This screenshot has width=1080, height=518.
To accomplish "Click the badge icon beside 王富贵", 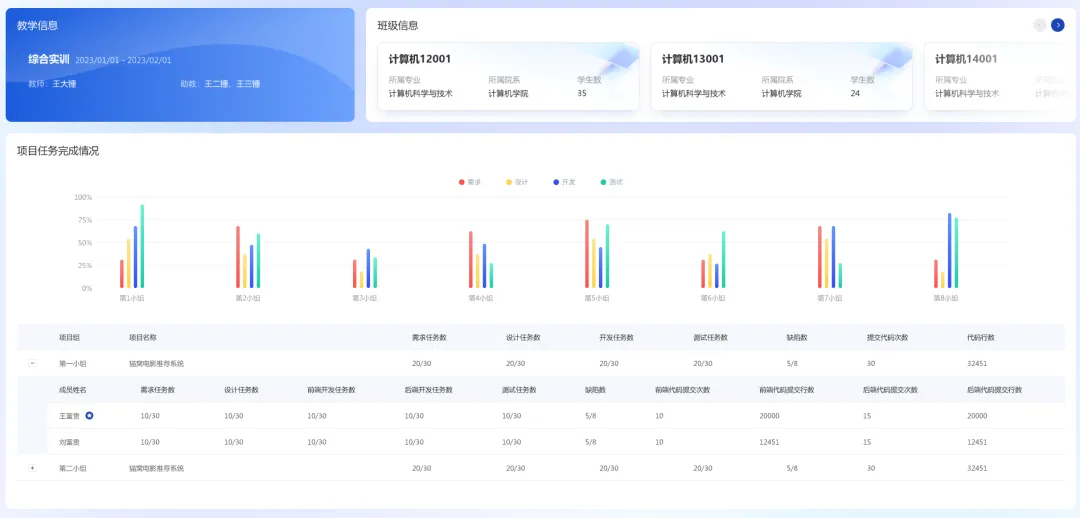I will coord(90,415).
